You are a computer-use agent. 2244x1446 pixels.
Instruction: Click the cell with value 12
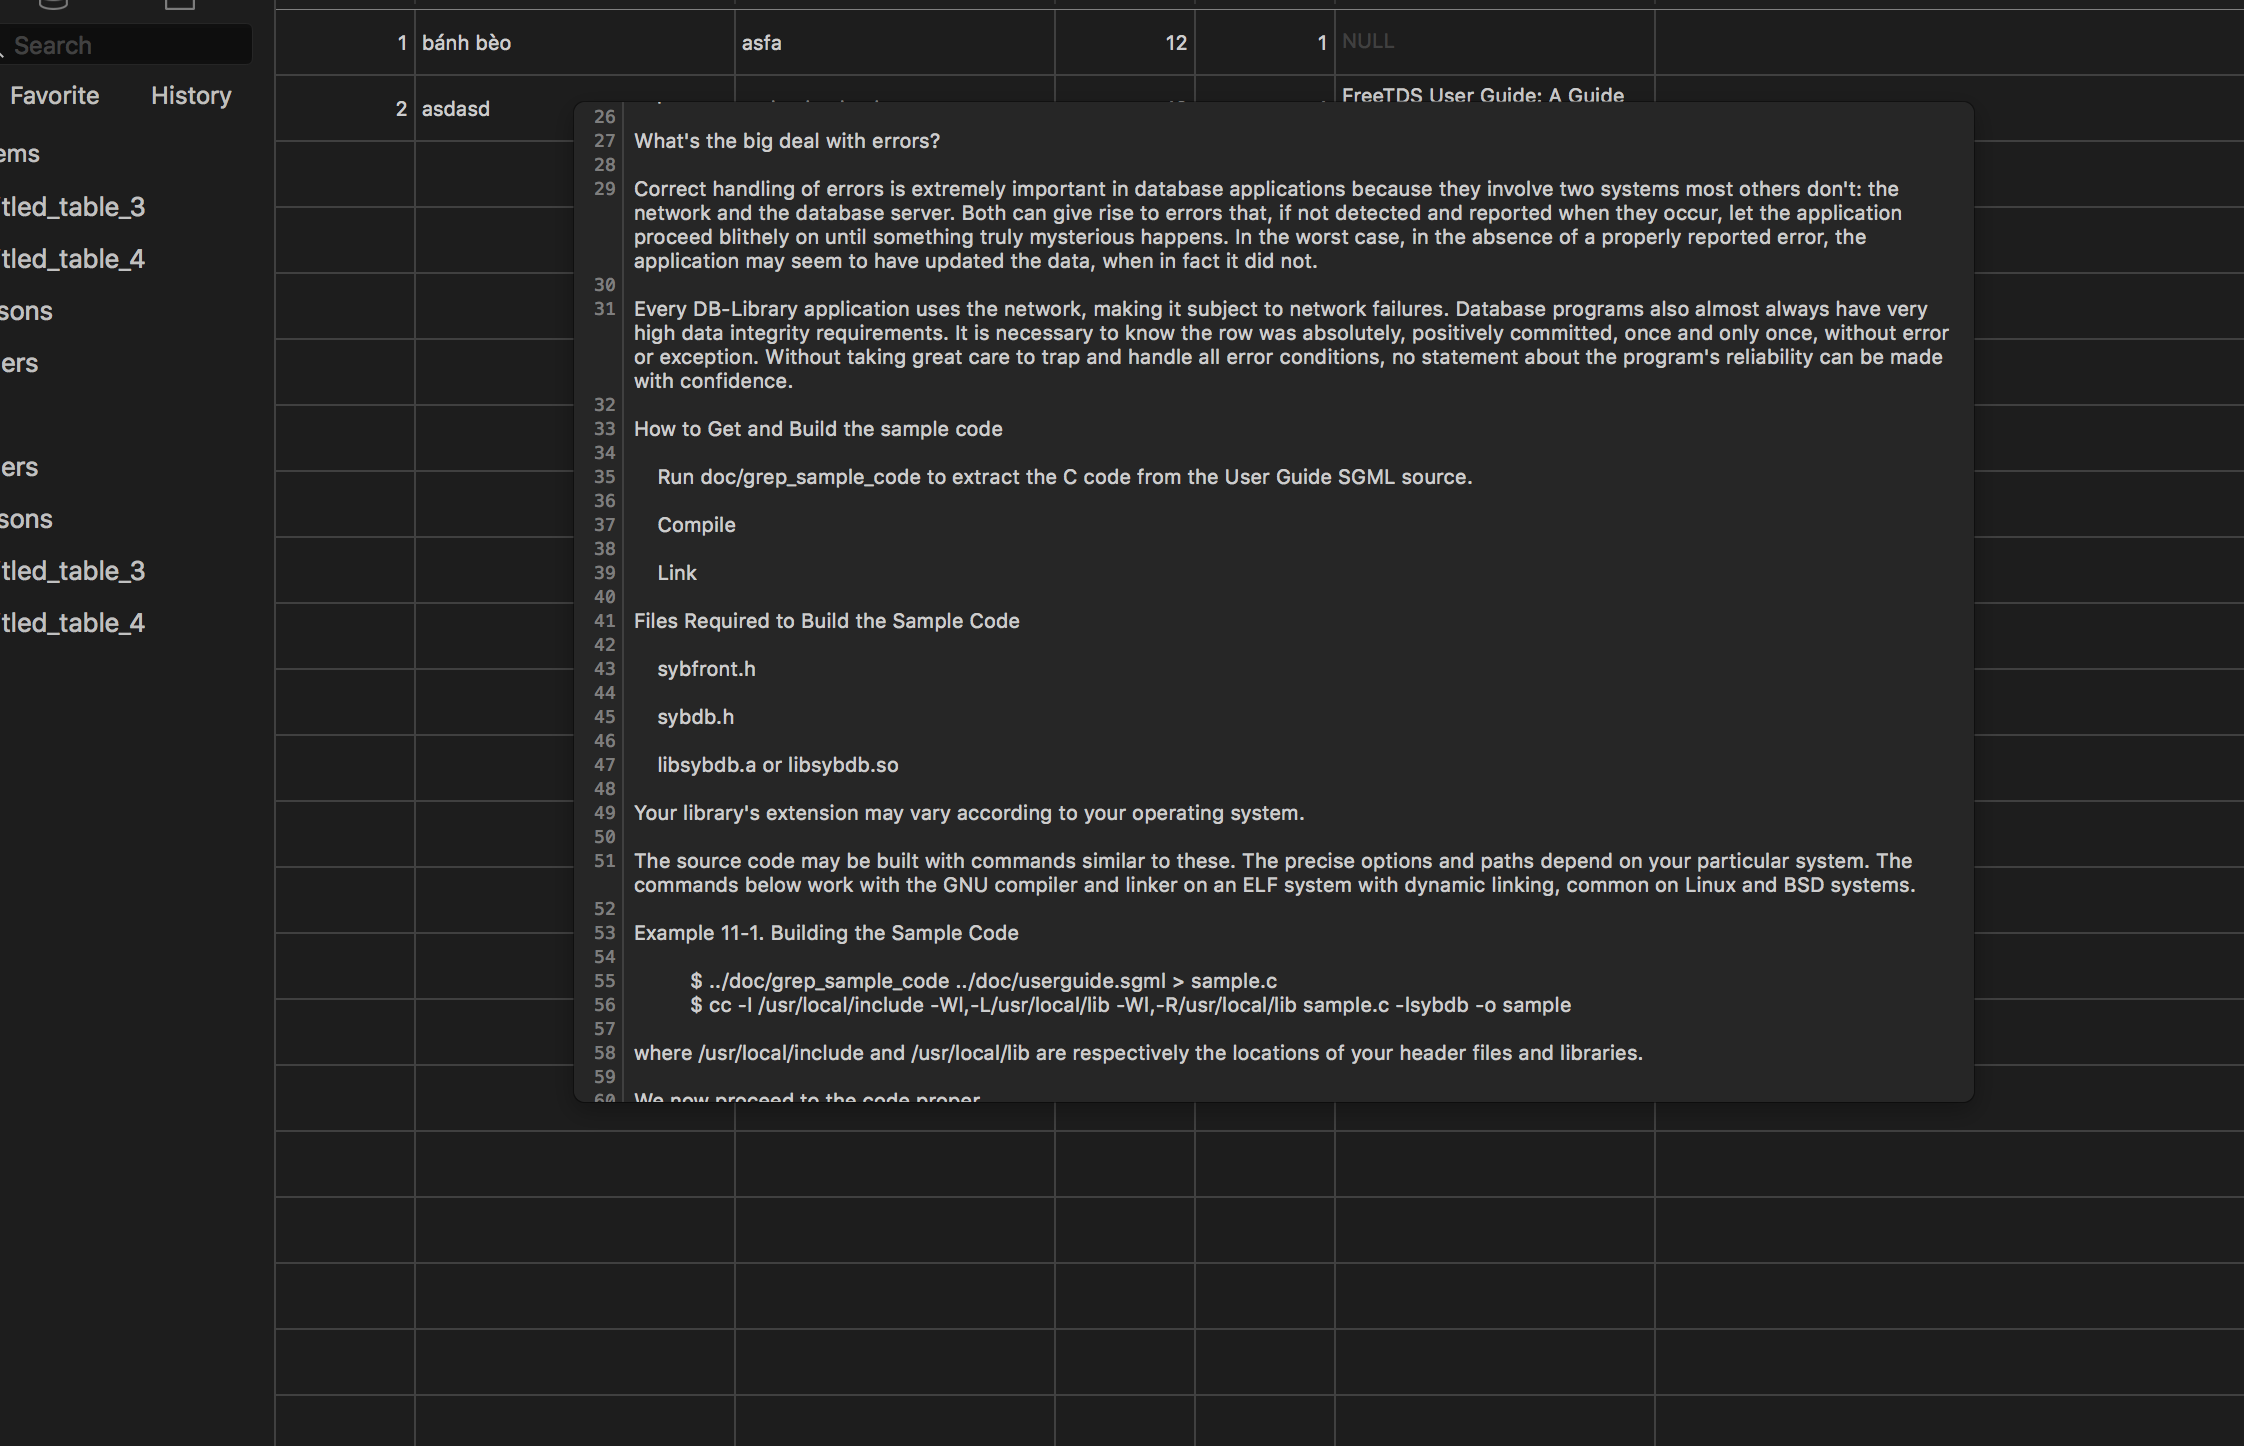[1175, 43]
